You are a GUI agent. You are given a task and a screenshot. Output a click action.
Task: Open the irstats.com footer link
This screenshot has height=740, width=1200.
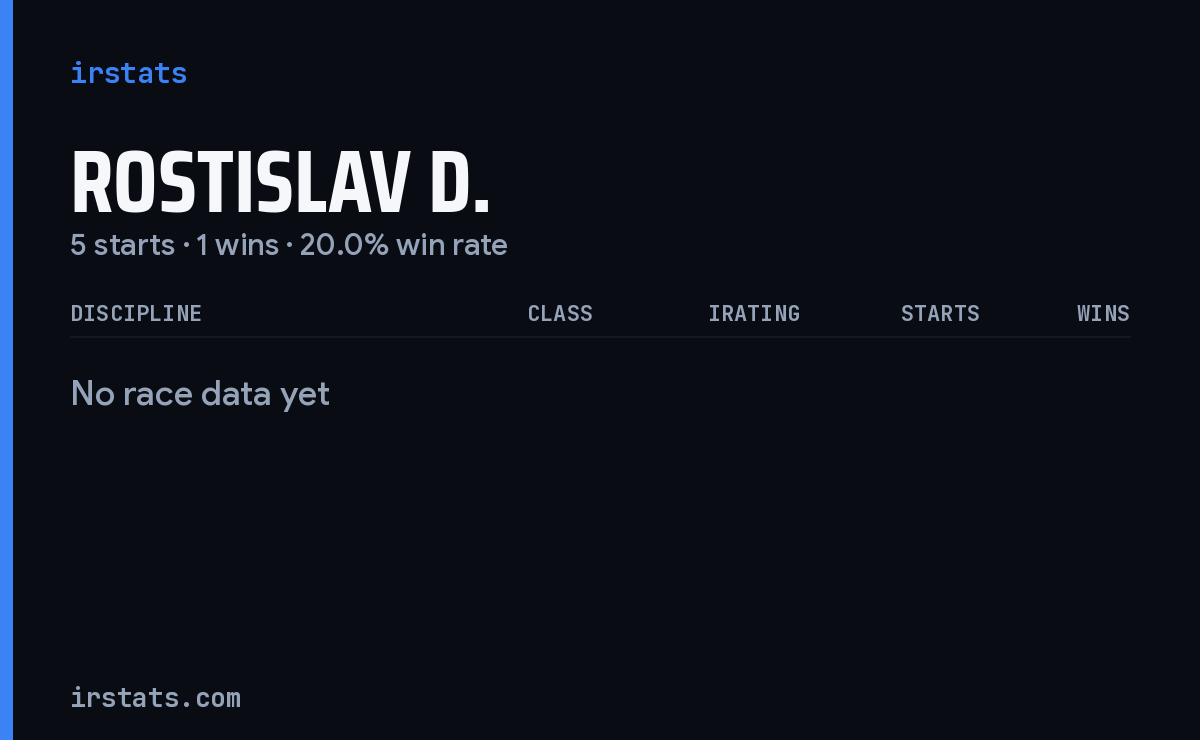[x=155, y=697]
